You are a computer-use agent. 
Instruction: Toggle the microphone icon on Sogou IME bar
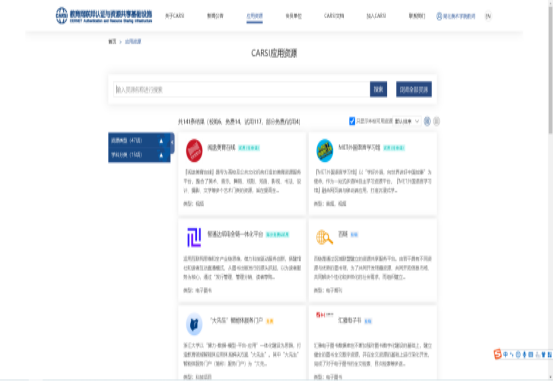point(524,354)
